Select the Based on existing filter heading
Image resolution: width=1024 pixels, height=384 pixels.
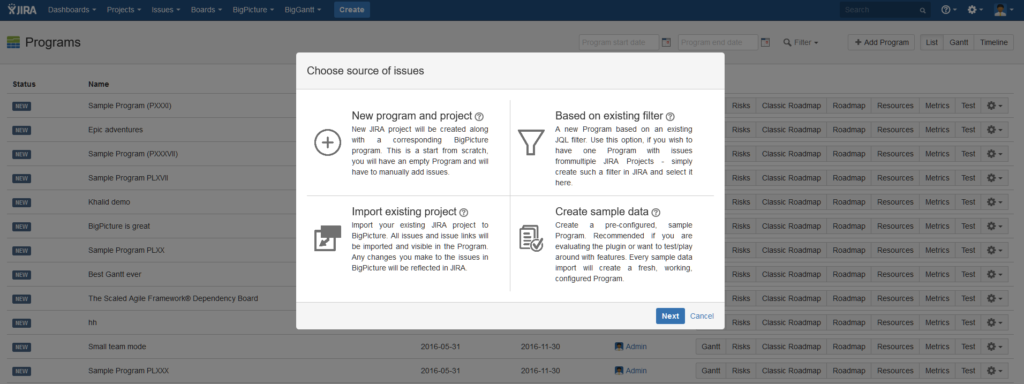point(609,116)
